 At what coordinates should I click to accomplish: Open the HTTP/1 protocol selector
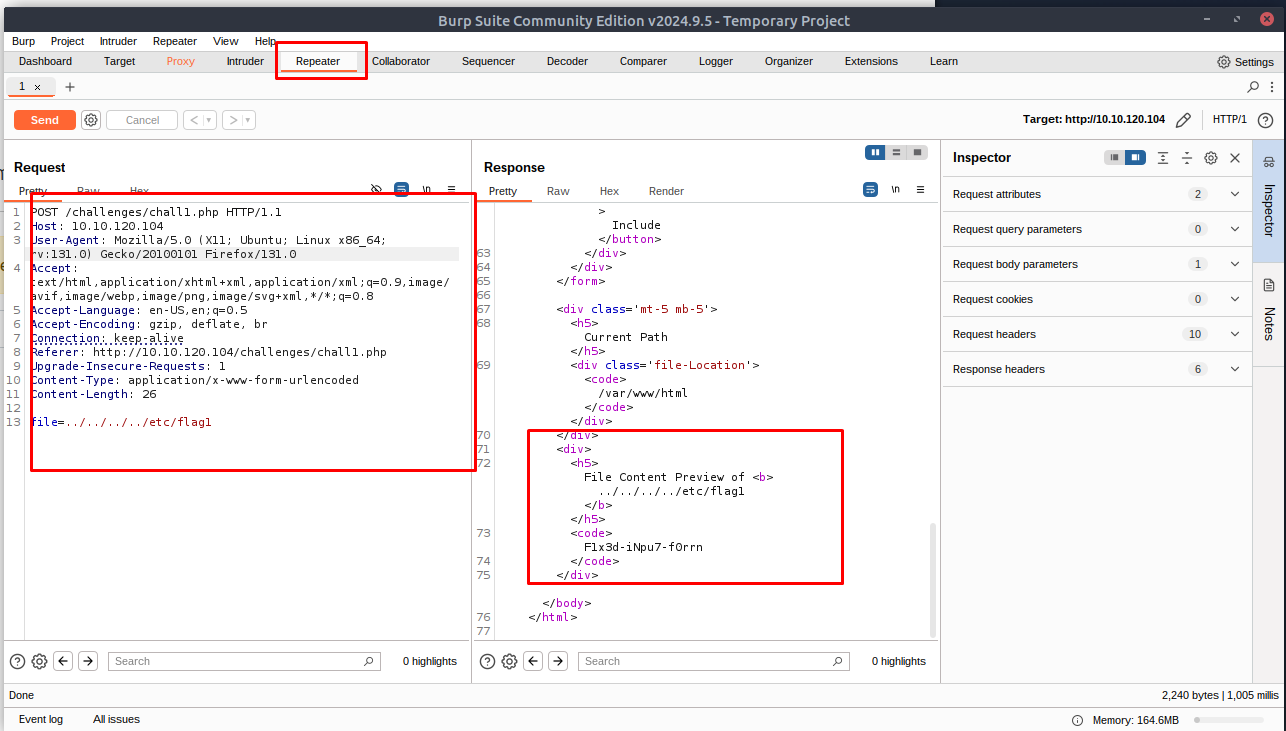point(1229,120)
